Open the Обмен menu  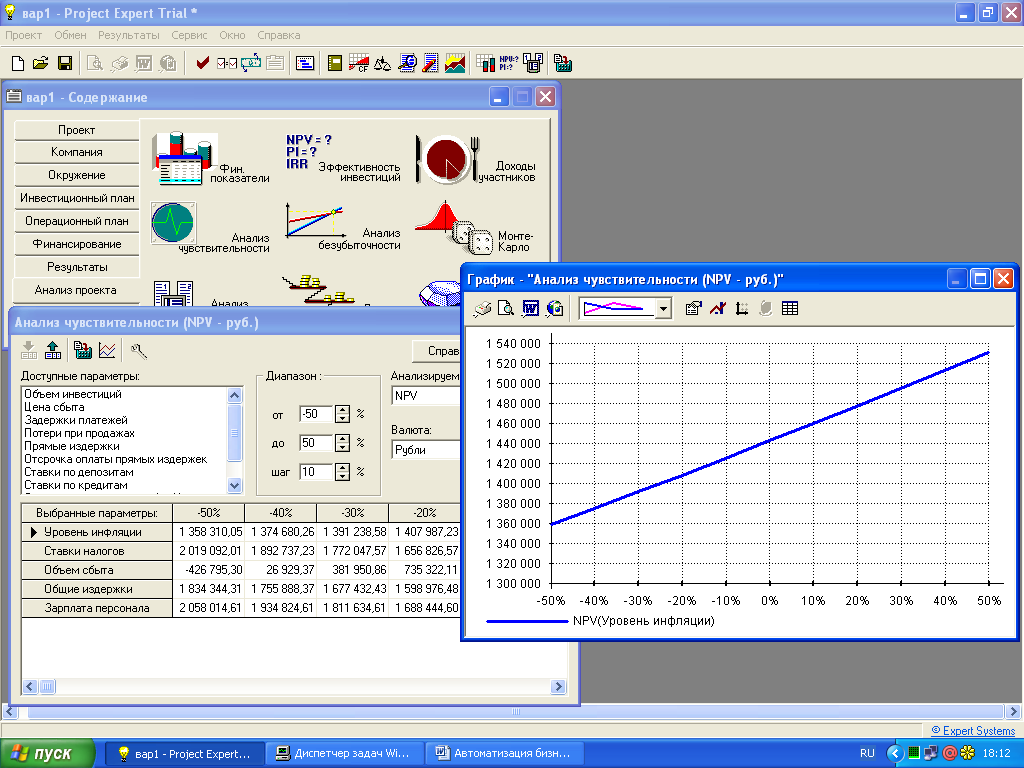tap(71, 35)
